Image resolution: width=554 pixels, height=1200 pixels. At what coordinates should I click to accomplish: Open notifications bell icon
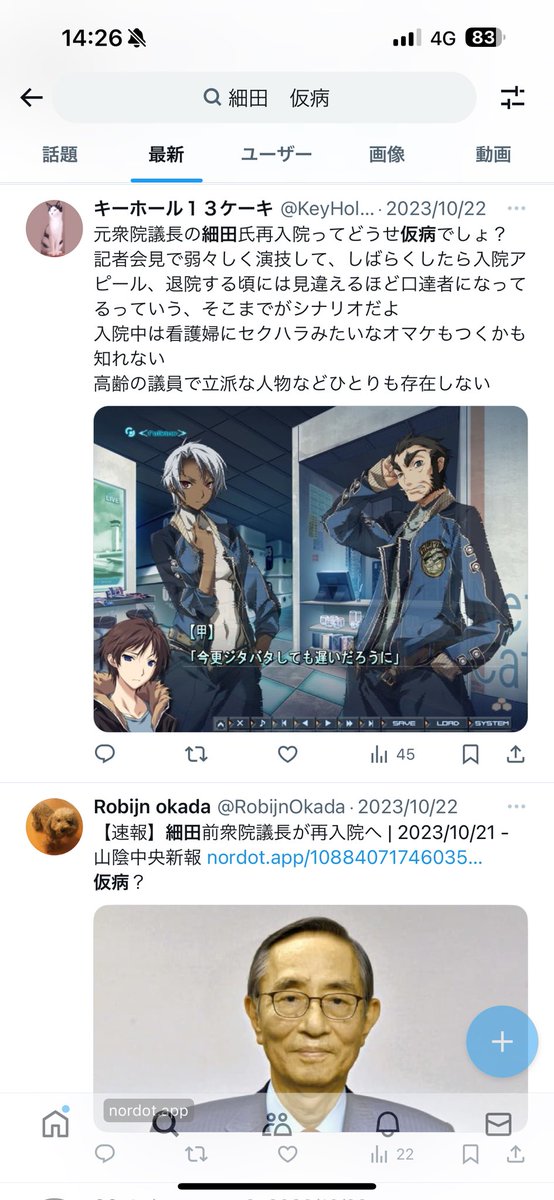pos(388,1124)
